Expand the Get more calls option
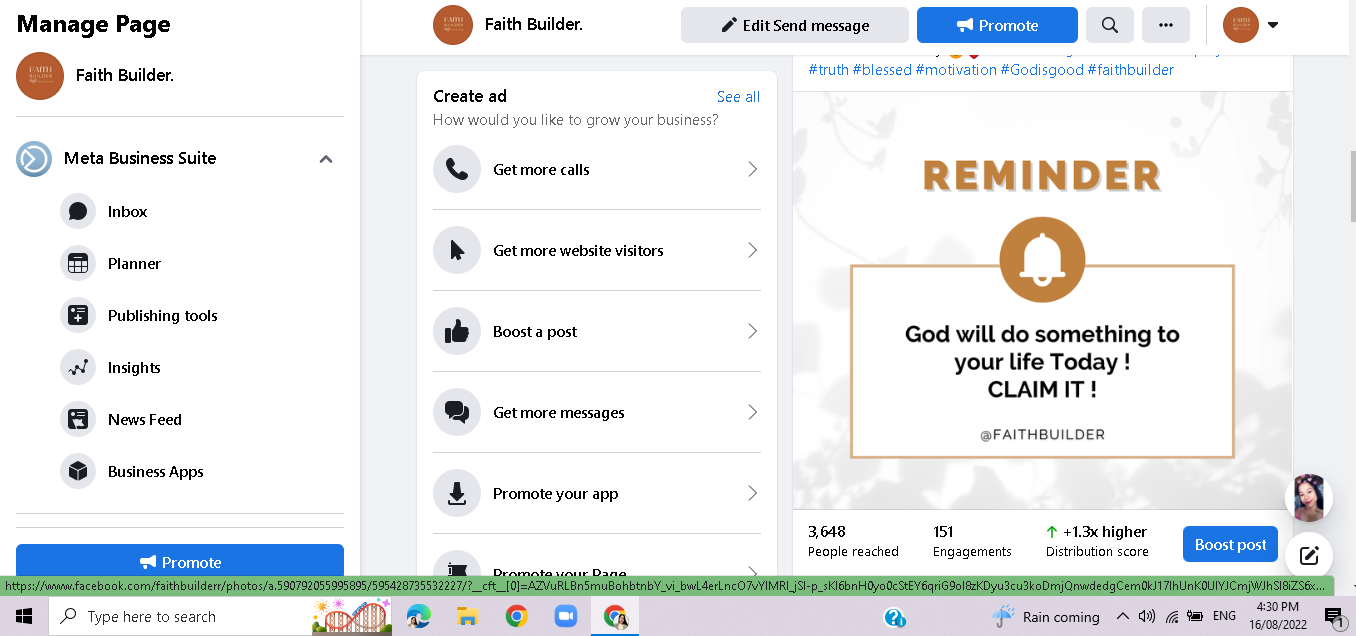 click(x=597, y=170)
